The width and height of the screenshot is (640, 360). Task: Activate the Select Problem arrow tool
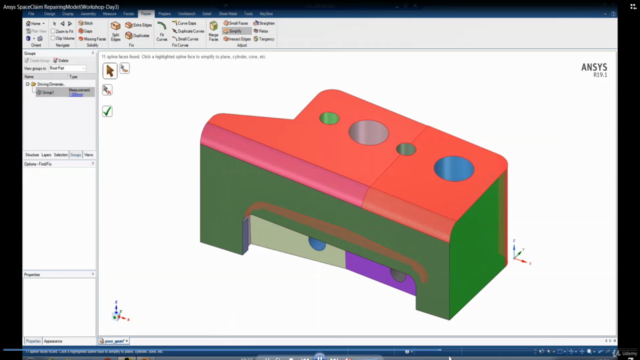[x=110, y=71]
